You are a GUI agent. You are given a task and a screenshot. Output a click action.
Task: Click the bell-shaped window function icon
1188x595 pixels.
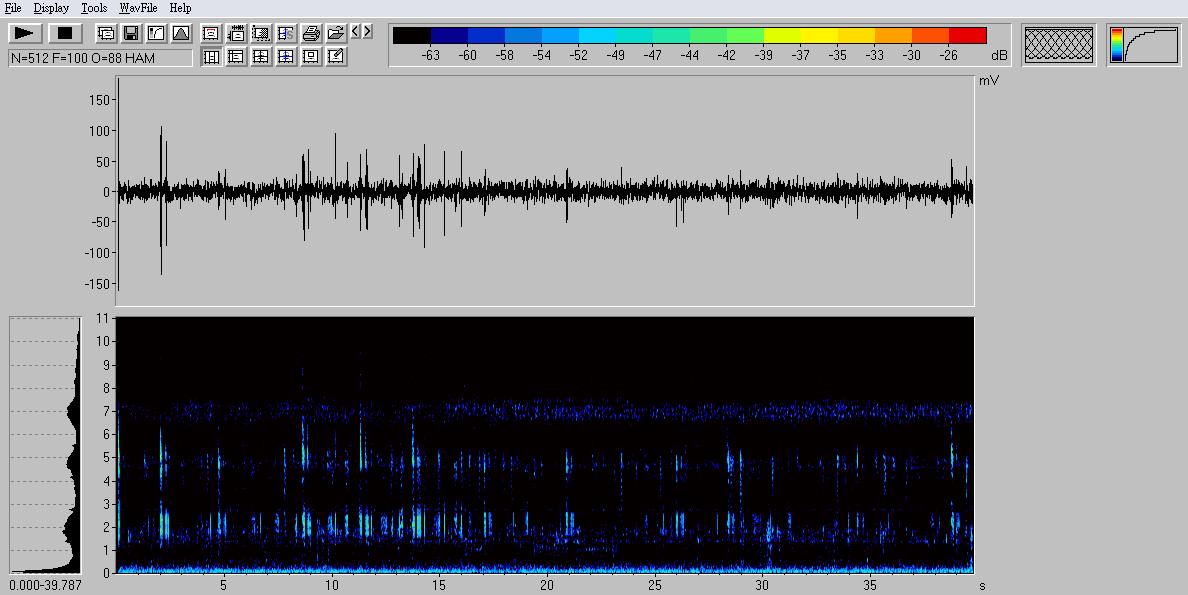click(x=180, y=33)
